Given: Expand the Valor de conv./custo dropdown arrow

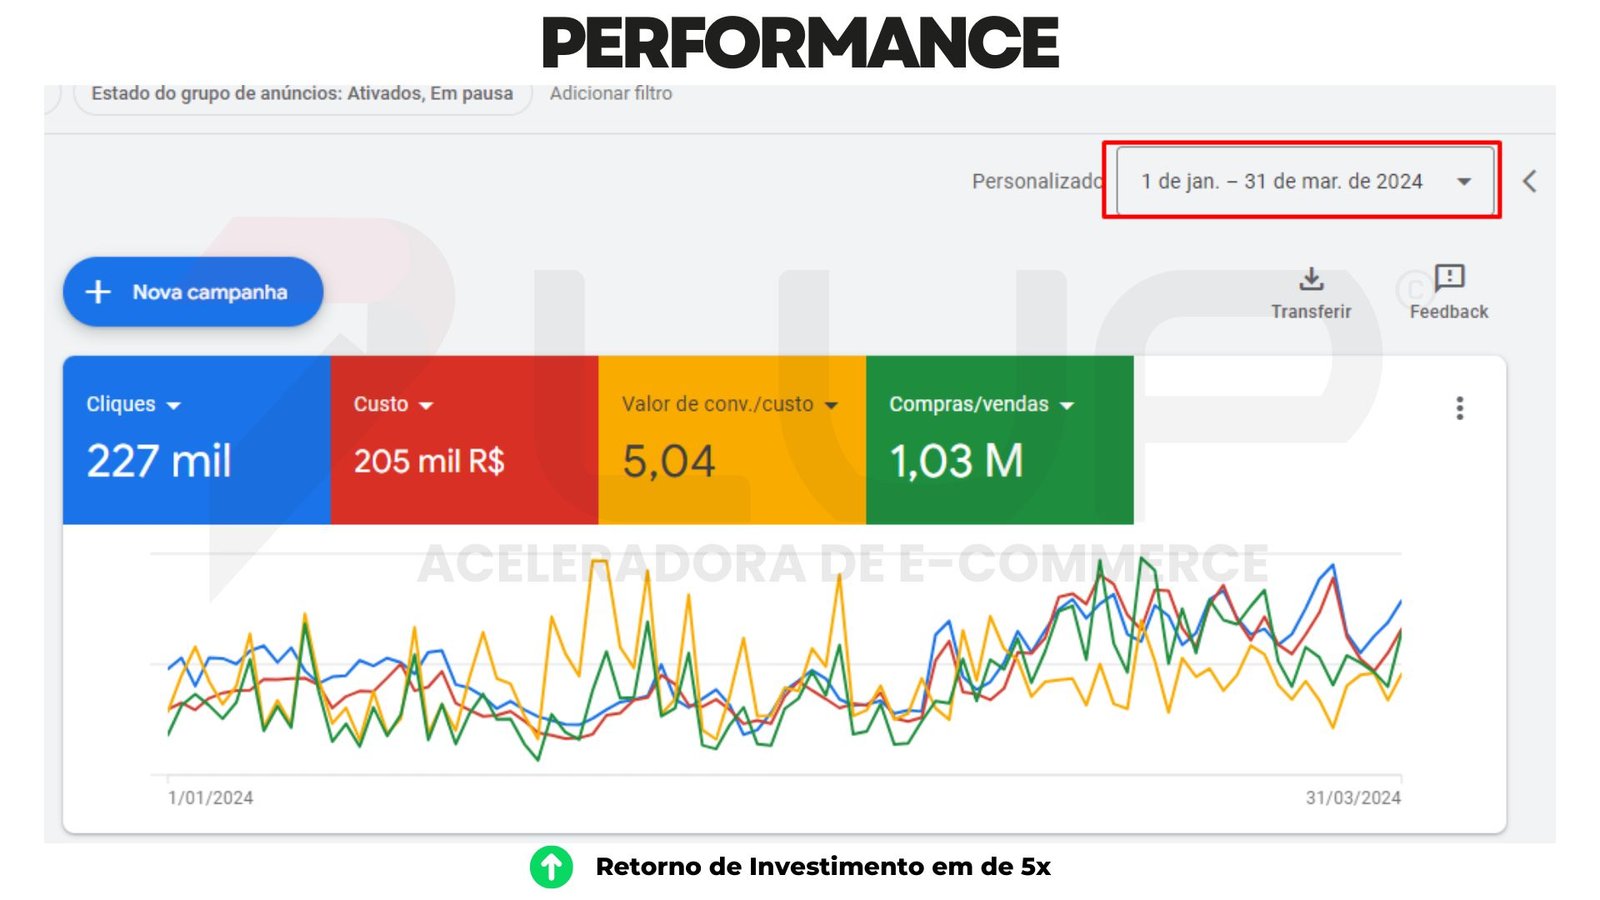Looking at the screenshot, I should tap(831, 405).
